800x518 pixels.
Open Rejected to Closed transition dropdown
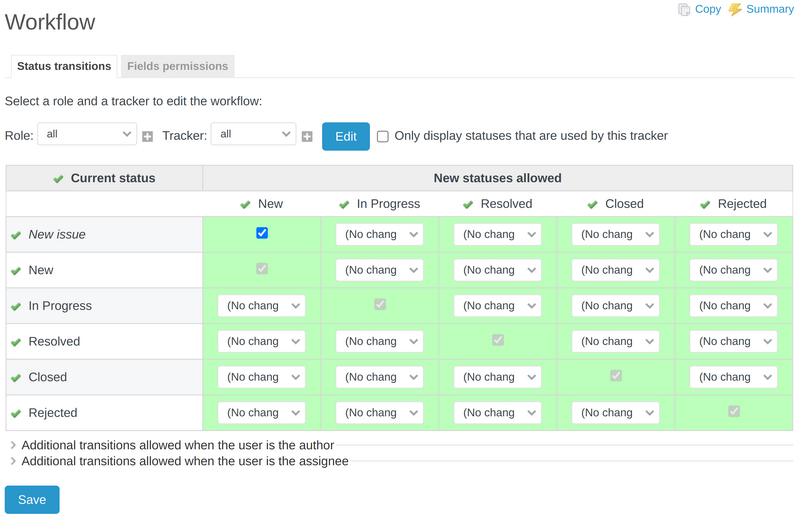coord(616,412)
